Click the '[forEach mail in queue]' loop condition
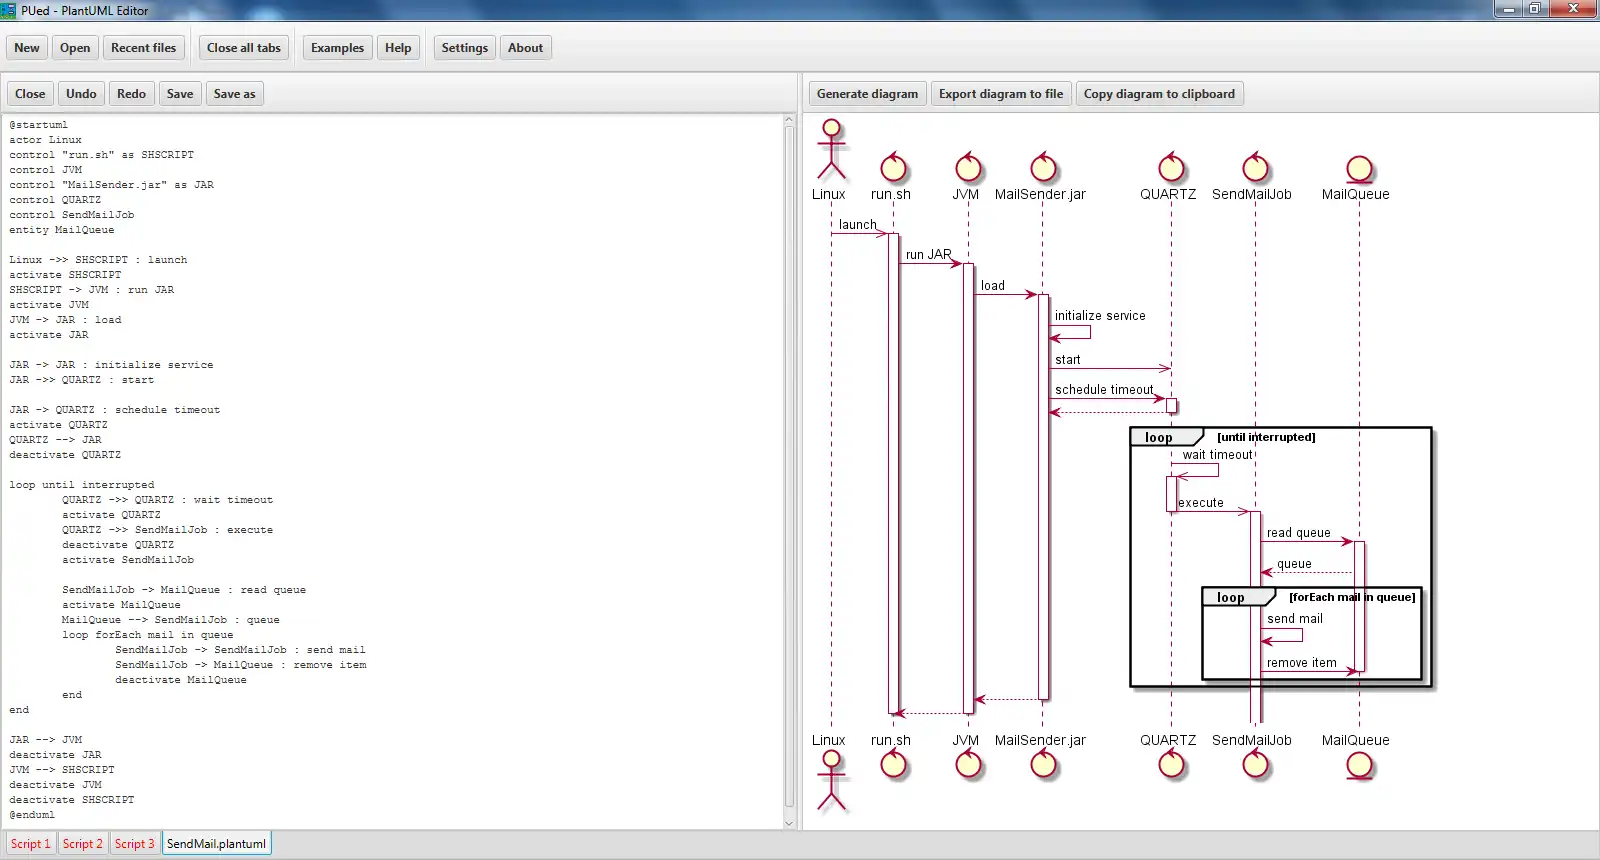 click(x=1352, y=597)
